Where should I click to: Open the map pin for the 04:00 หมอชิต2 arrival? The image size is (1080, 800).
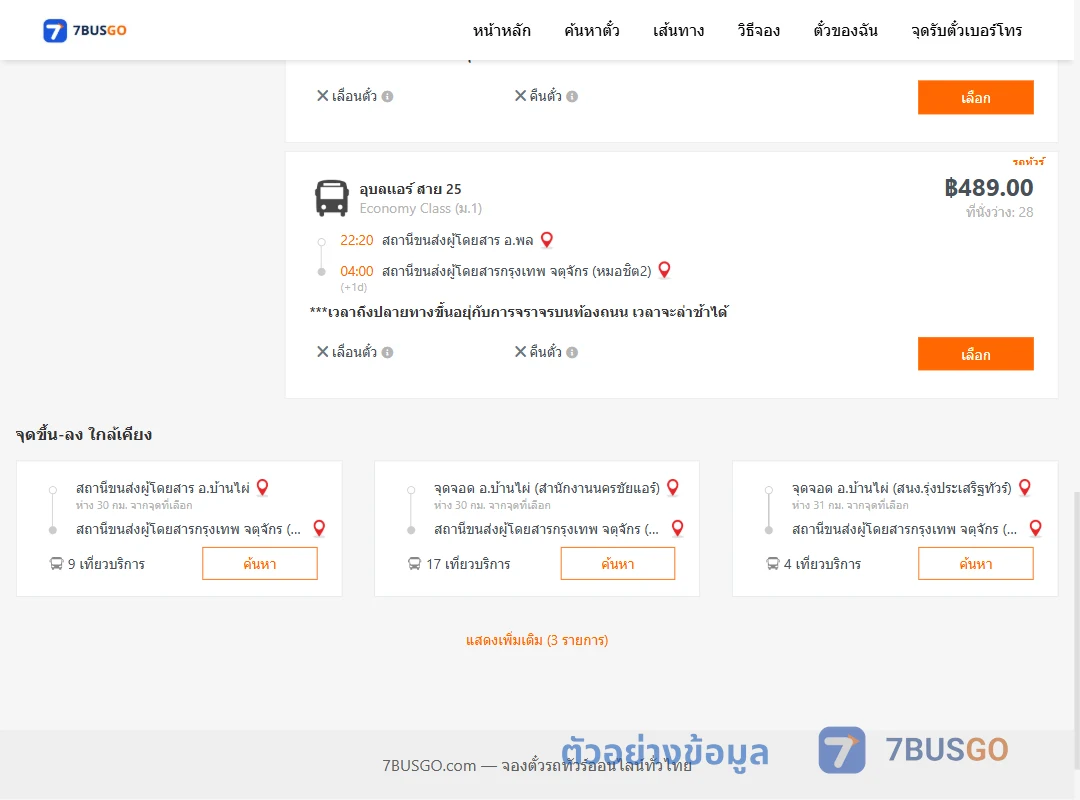pos(665,270)
